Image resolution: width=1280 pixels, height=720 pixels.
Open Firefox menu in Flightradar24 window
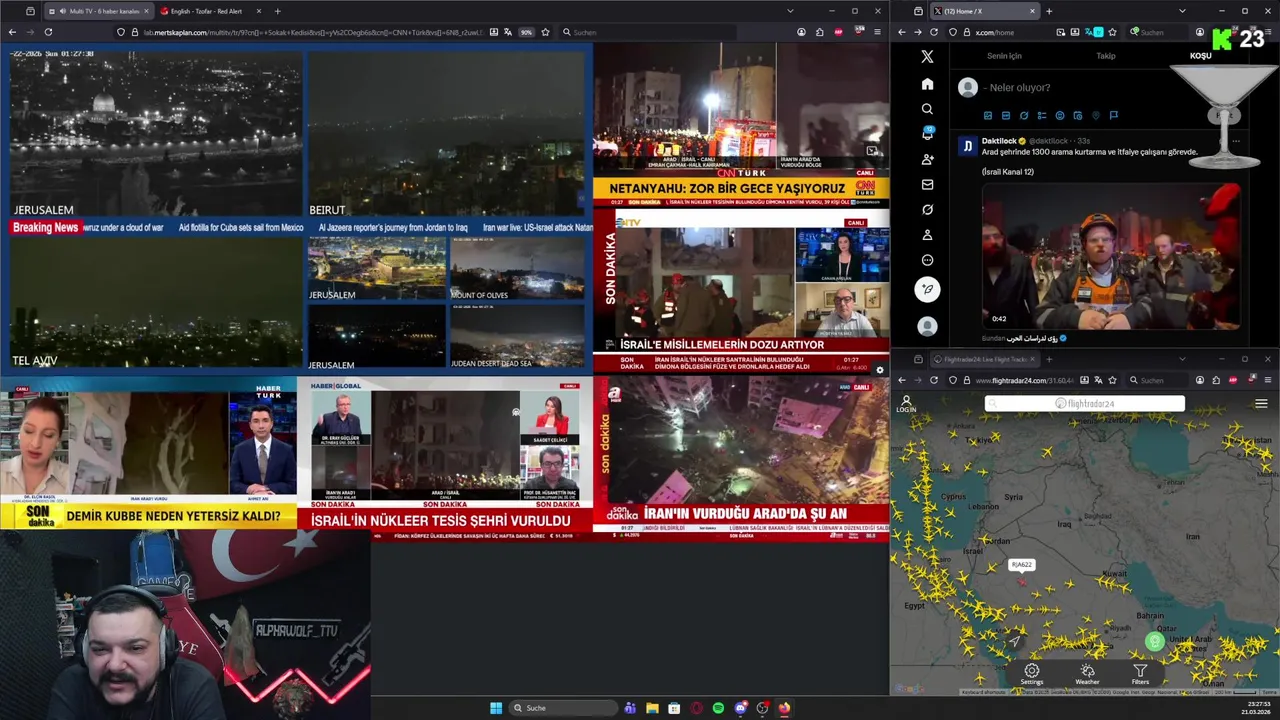1269,380
